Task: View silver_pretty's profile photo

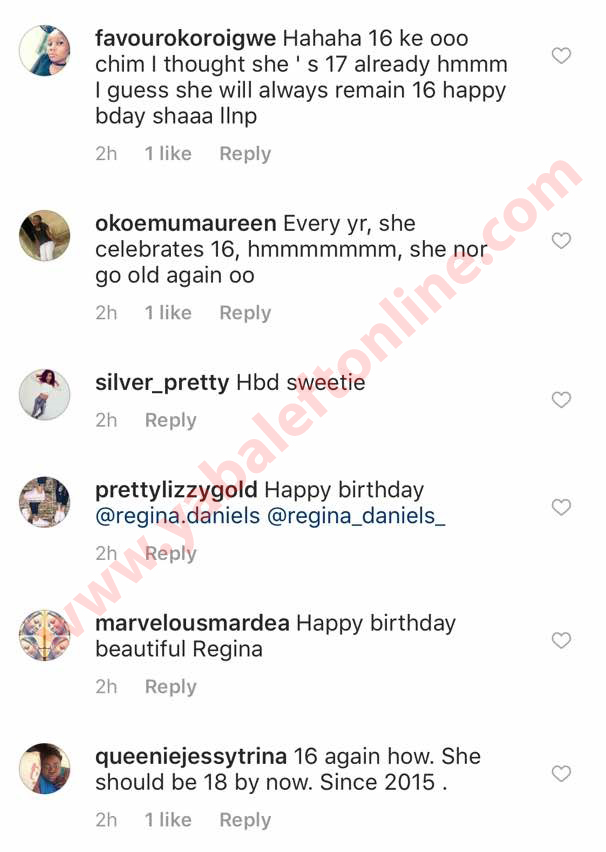Action: coord(45,395)
